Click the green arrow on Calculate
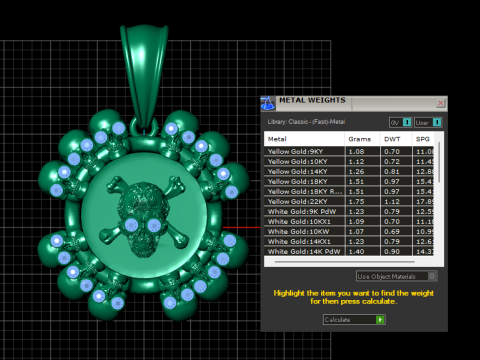480x360 pixels. click(380, 320)
